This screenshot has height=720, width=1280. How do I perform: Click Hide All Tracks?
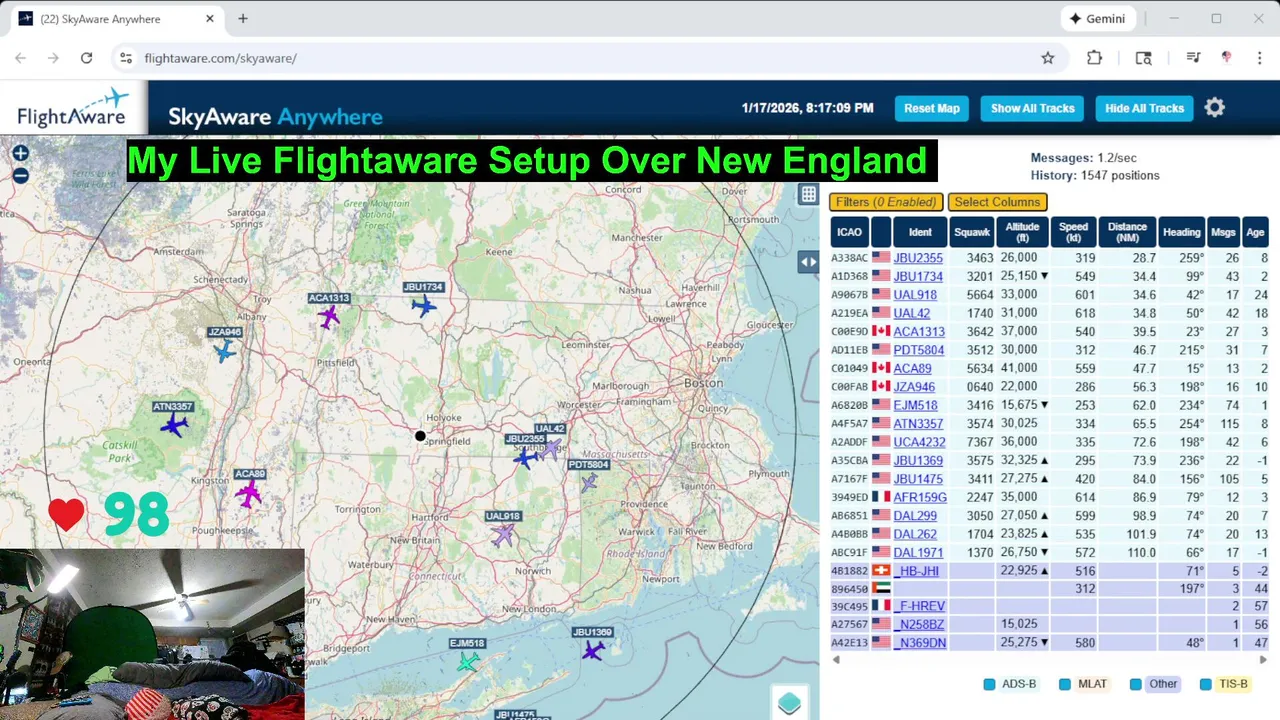click(x=1145, y=108)
